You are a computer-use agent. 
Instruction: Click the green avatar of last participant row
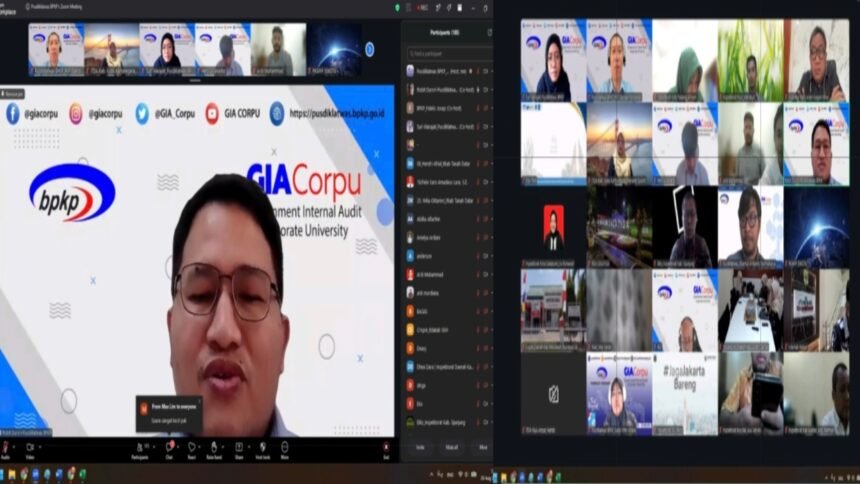410,423
